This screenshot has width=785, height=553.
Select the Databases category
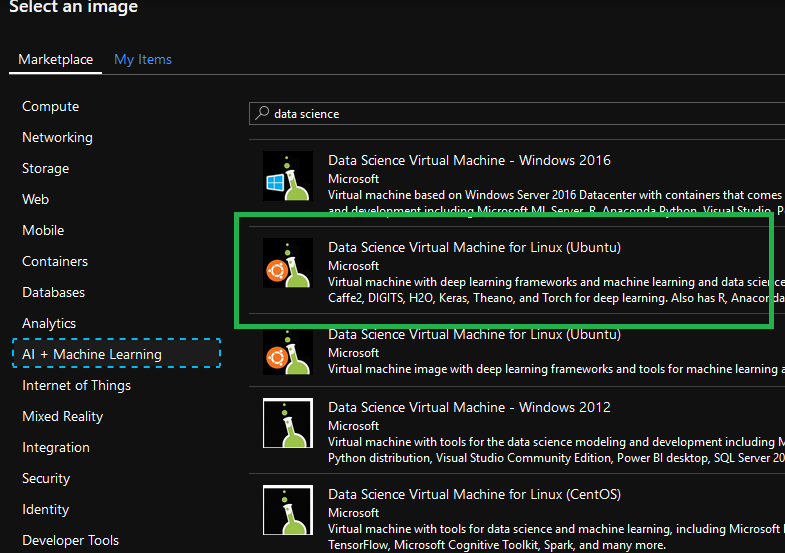[54, 292]
